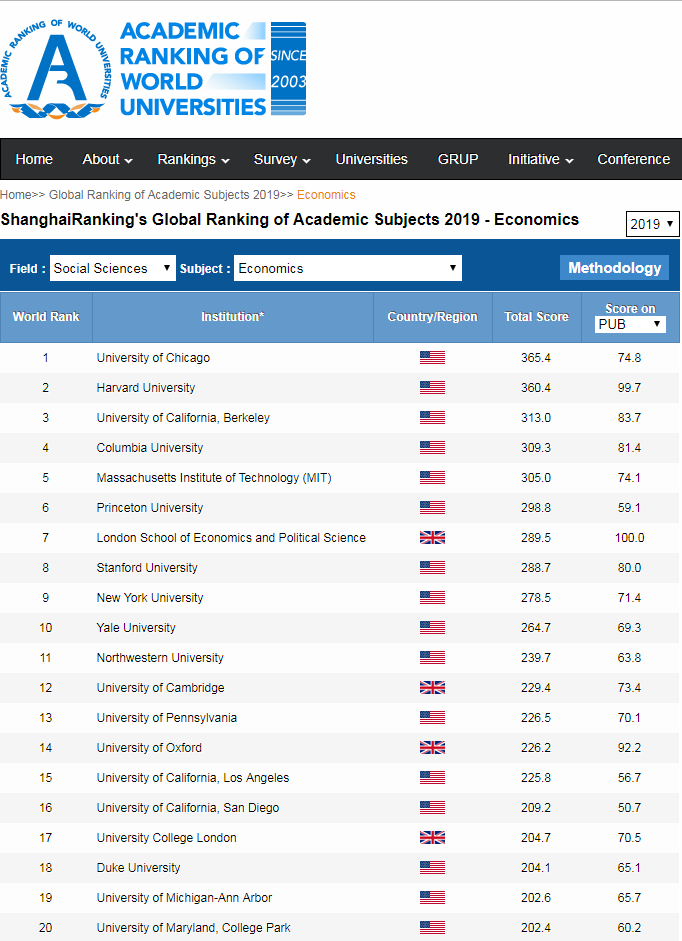Expand the About menu
The width and height of the screenshot is (682, 941).
[x=107, y=160]
